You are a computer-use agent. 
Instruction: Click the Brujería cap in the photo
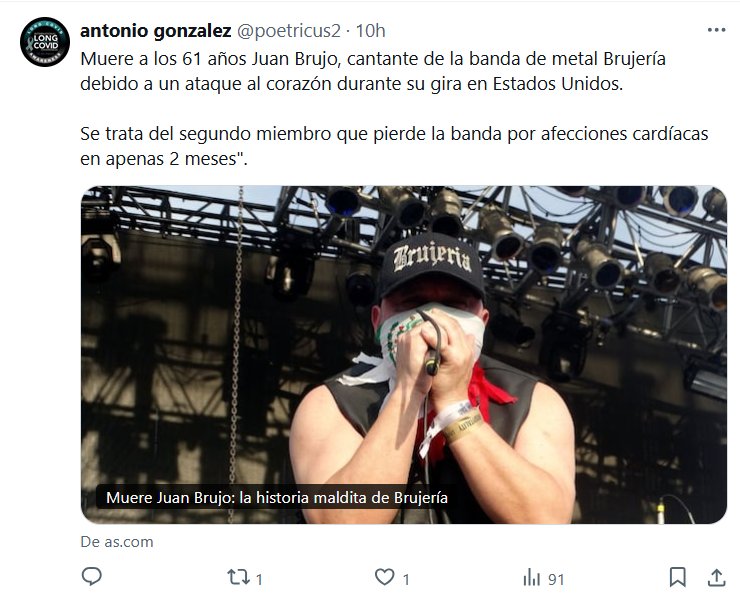pyautogui.click(x=431, y=265)
